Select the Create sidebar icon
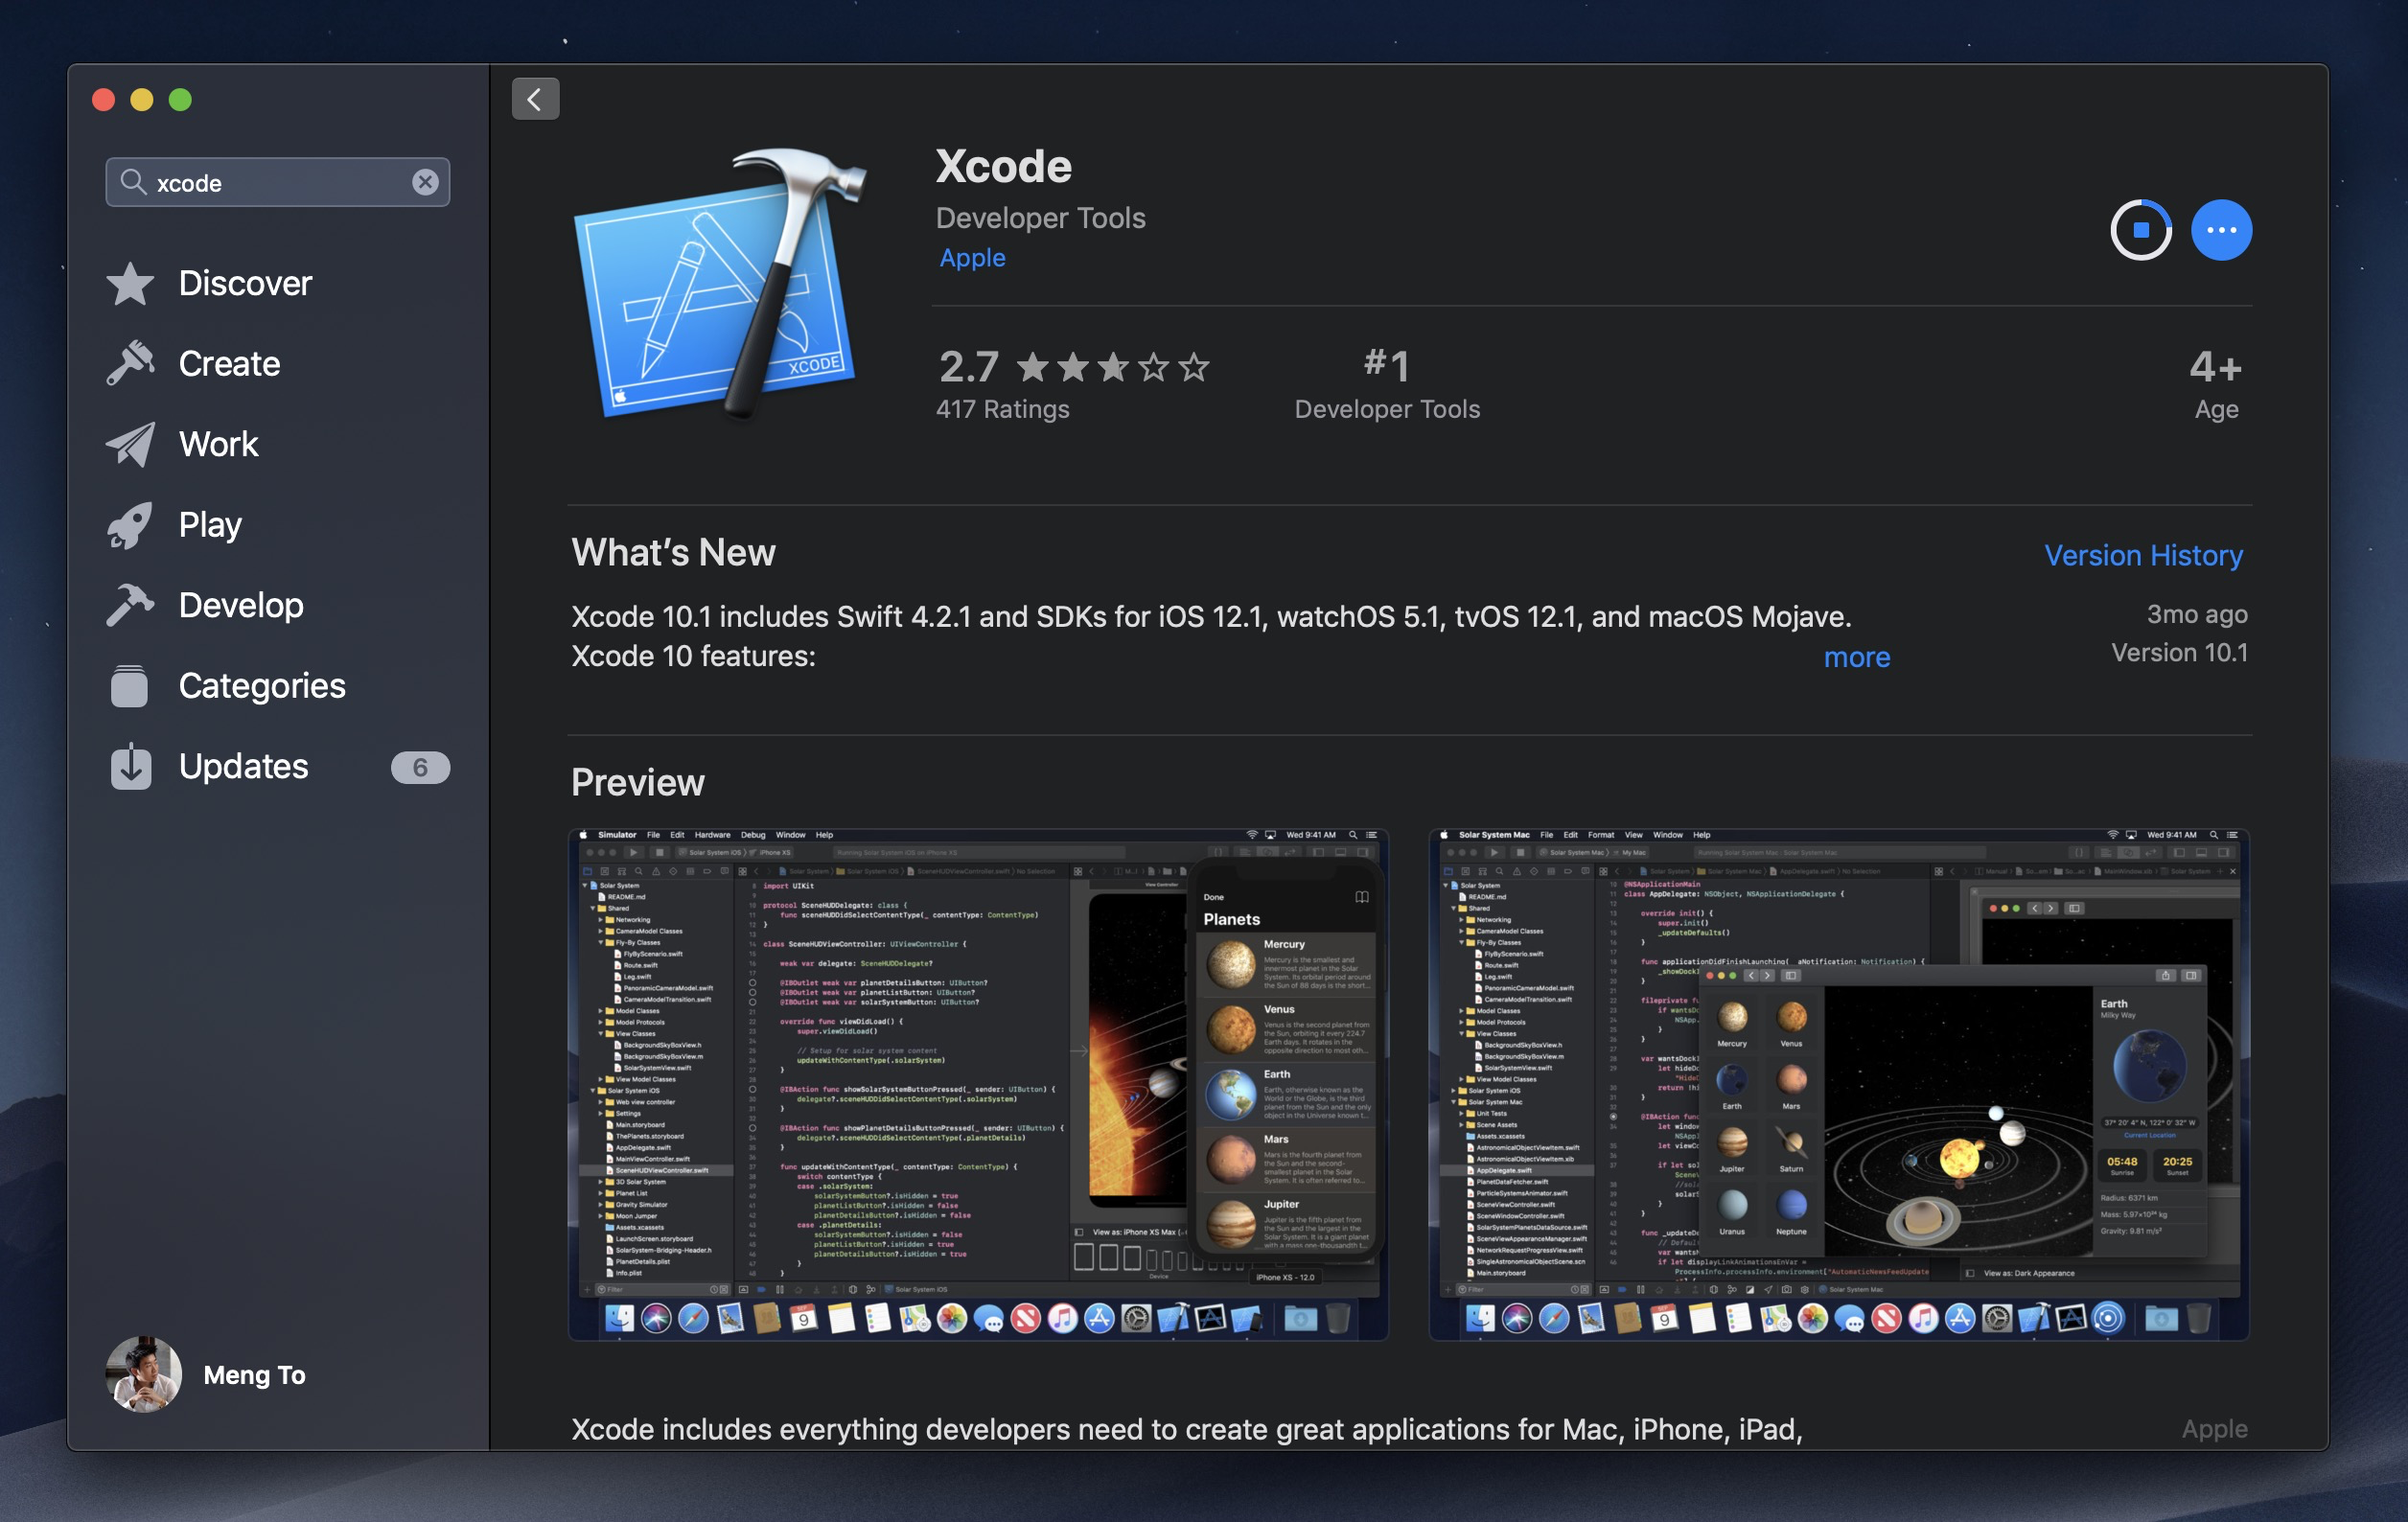This screenshot has width=2408, height=1522. click(x=133, y=361)
